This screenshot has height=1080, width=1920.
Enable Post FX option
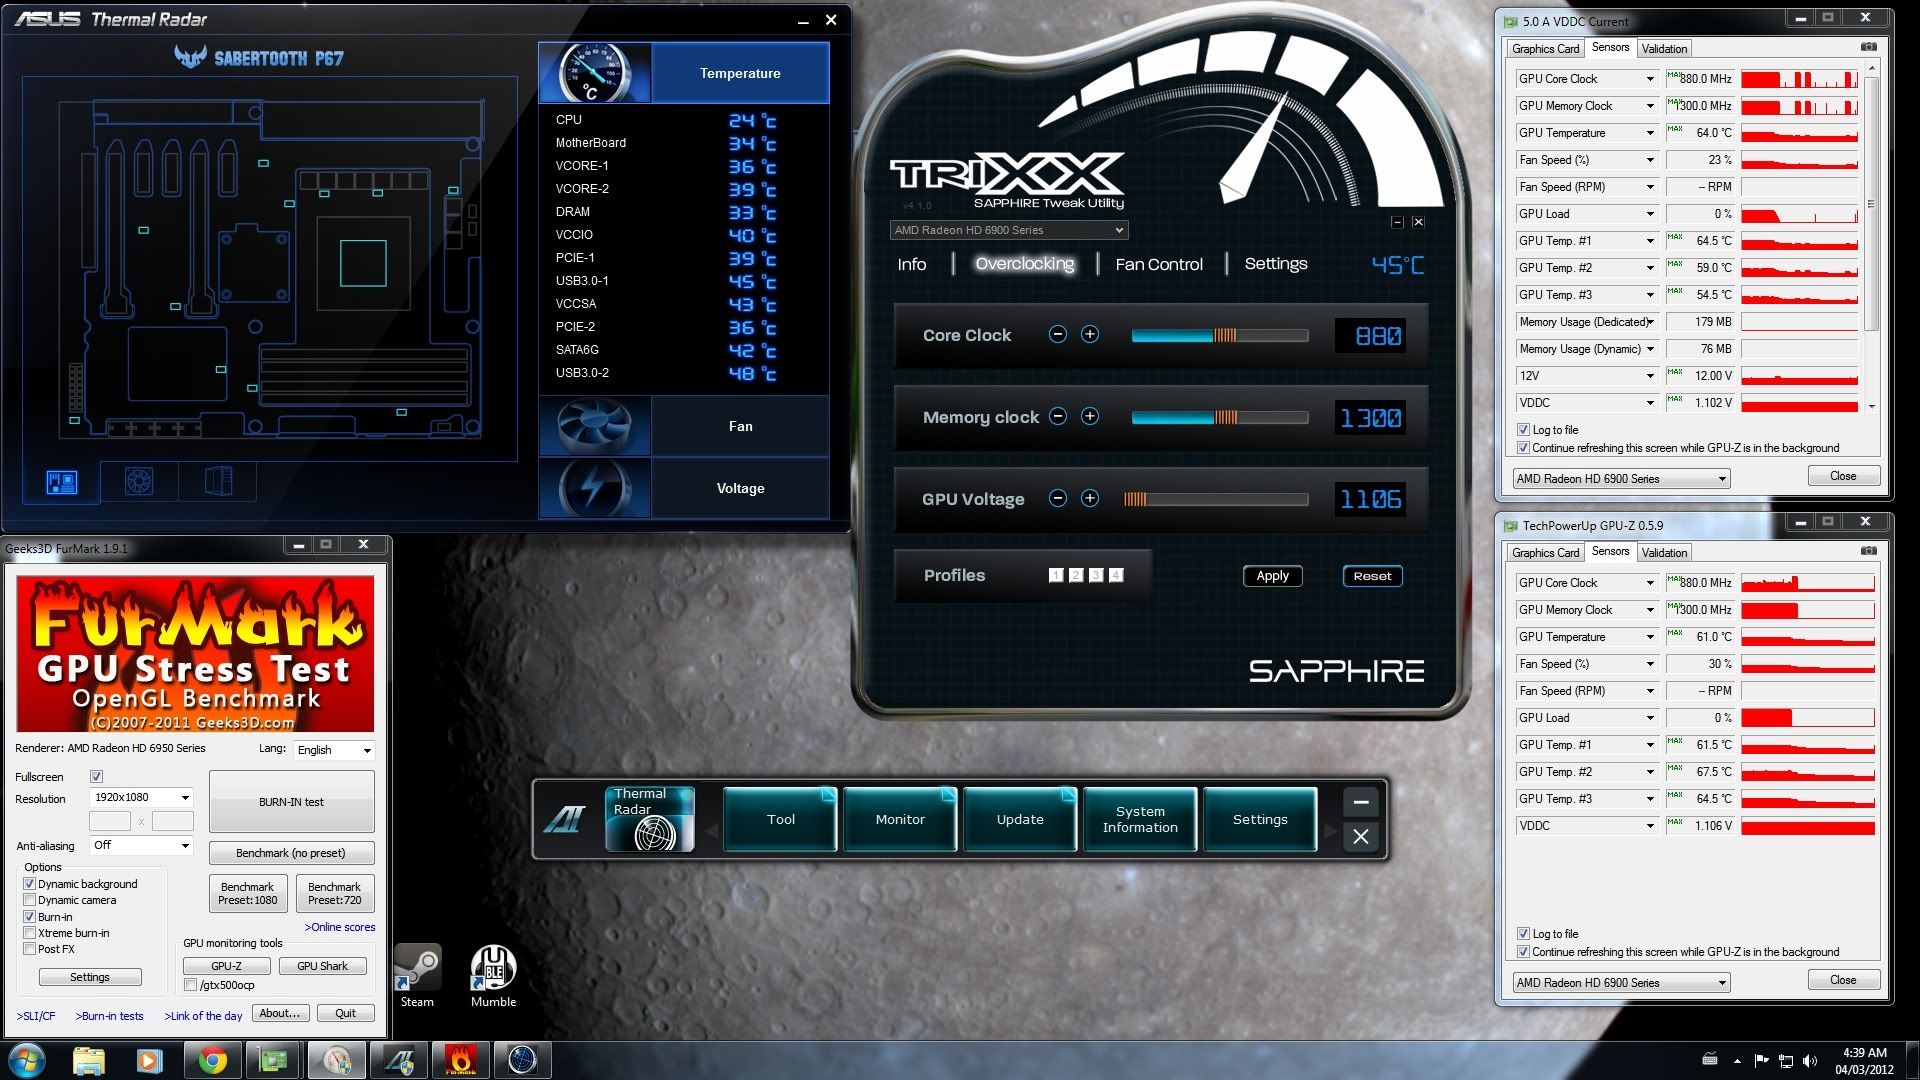coord(29,949)
